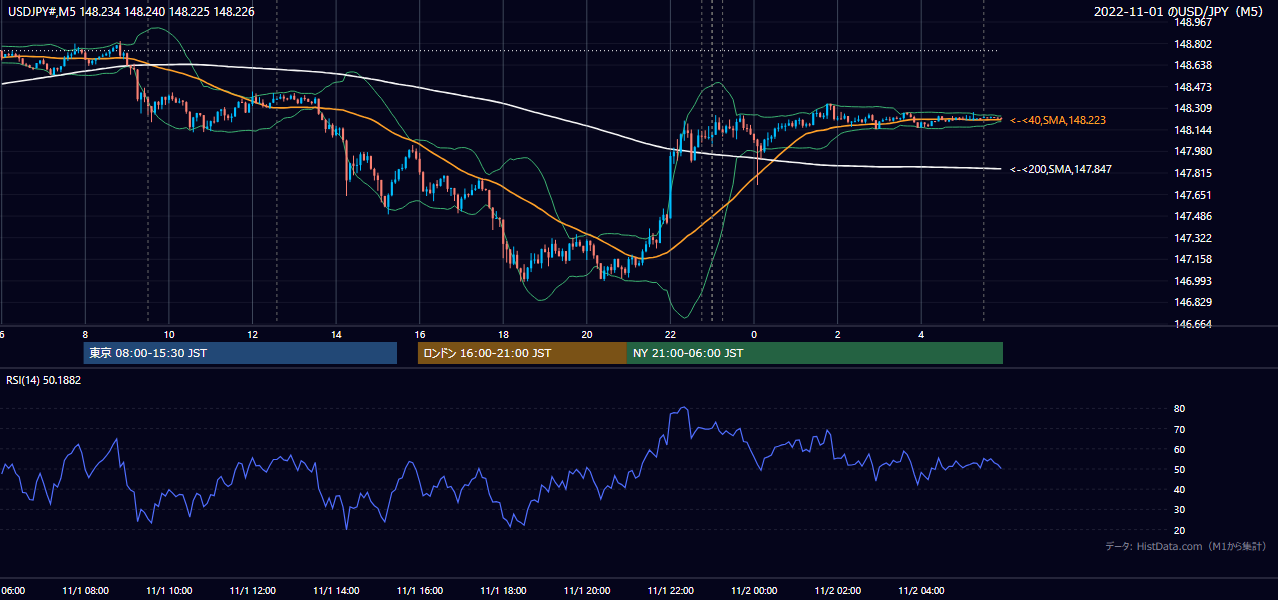1278x600 pixels.
Task: Click price axis value 148.473
Action: (1191, 87)
